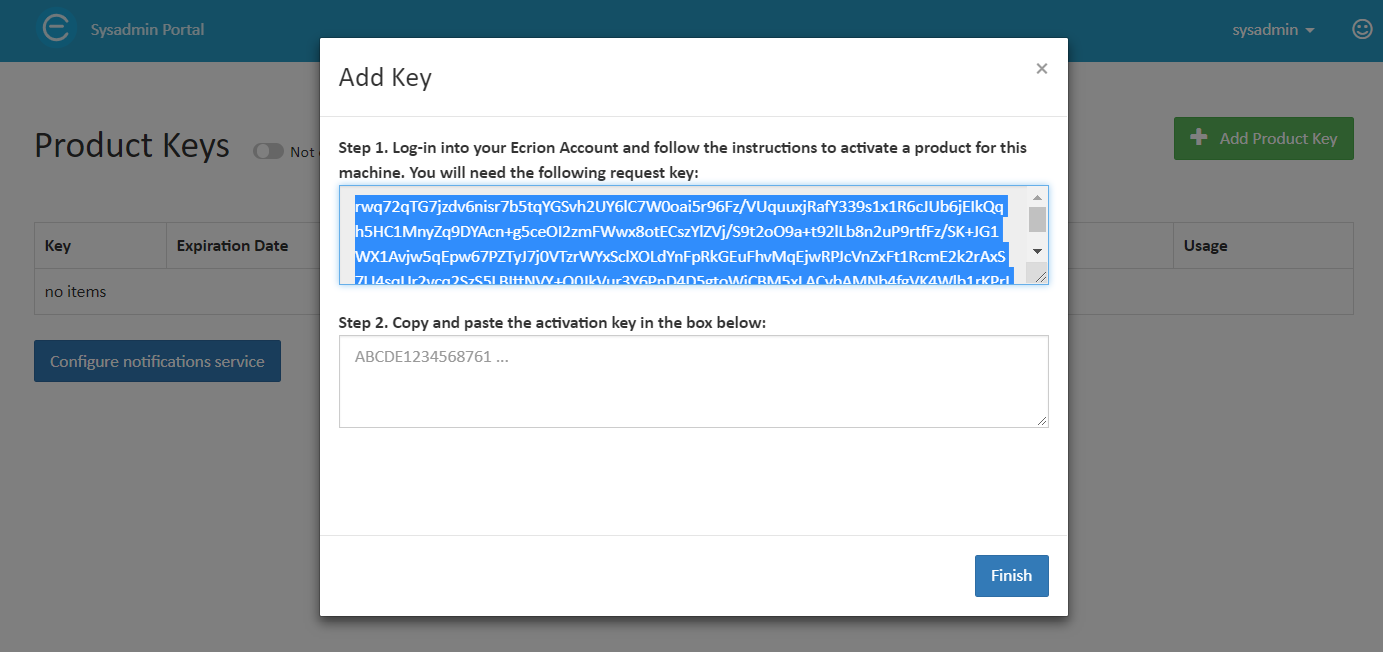
Task: Open the smiley feedback icon
Action: click(x=1362, y=29)
